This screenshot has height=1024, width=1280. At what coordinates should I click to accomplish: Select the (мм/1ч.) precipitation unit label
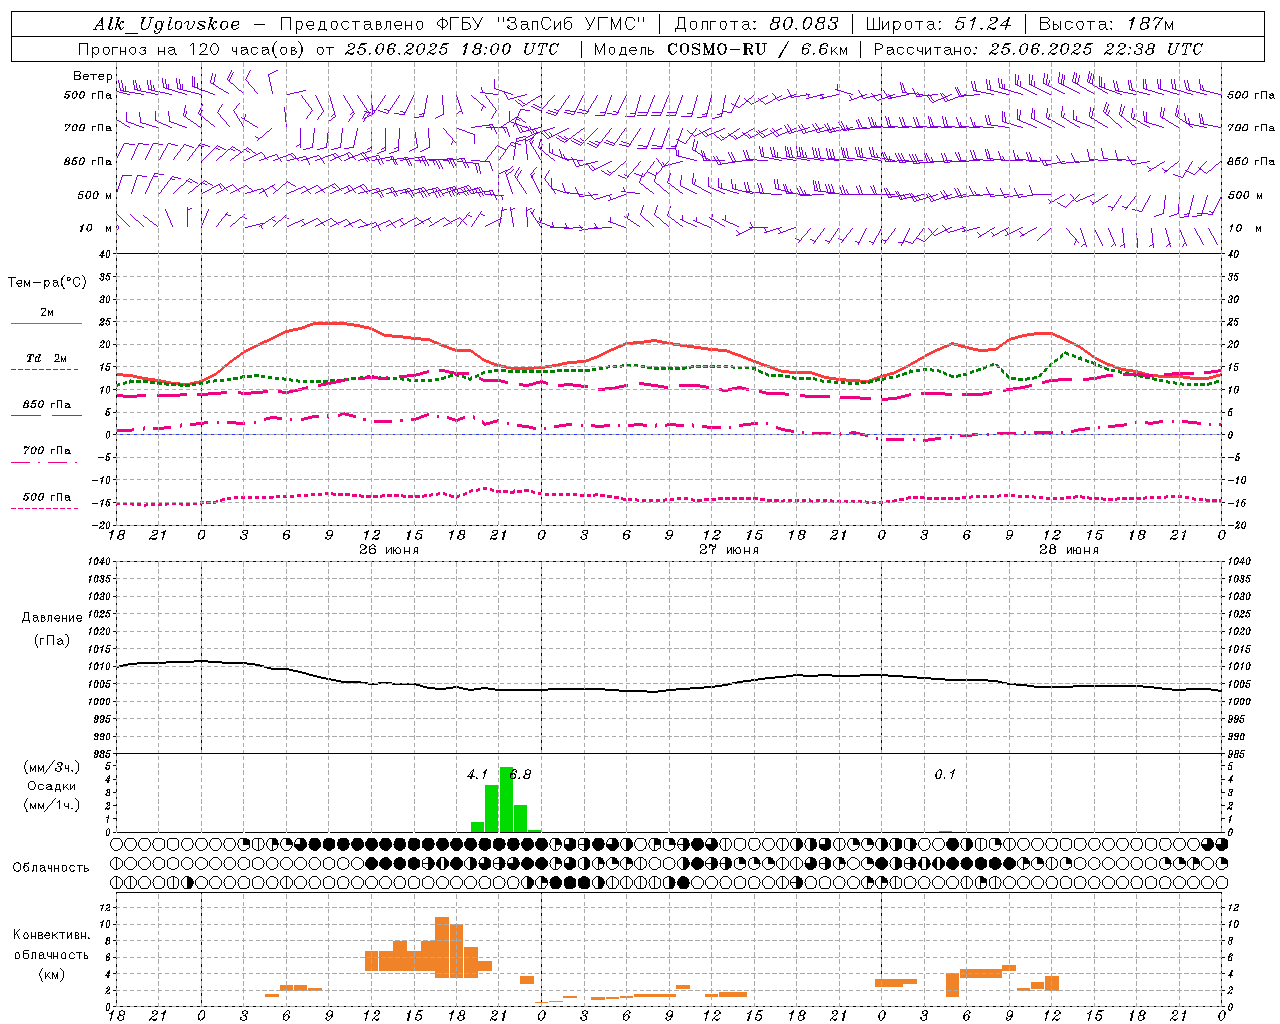click(50, 806)
